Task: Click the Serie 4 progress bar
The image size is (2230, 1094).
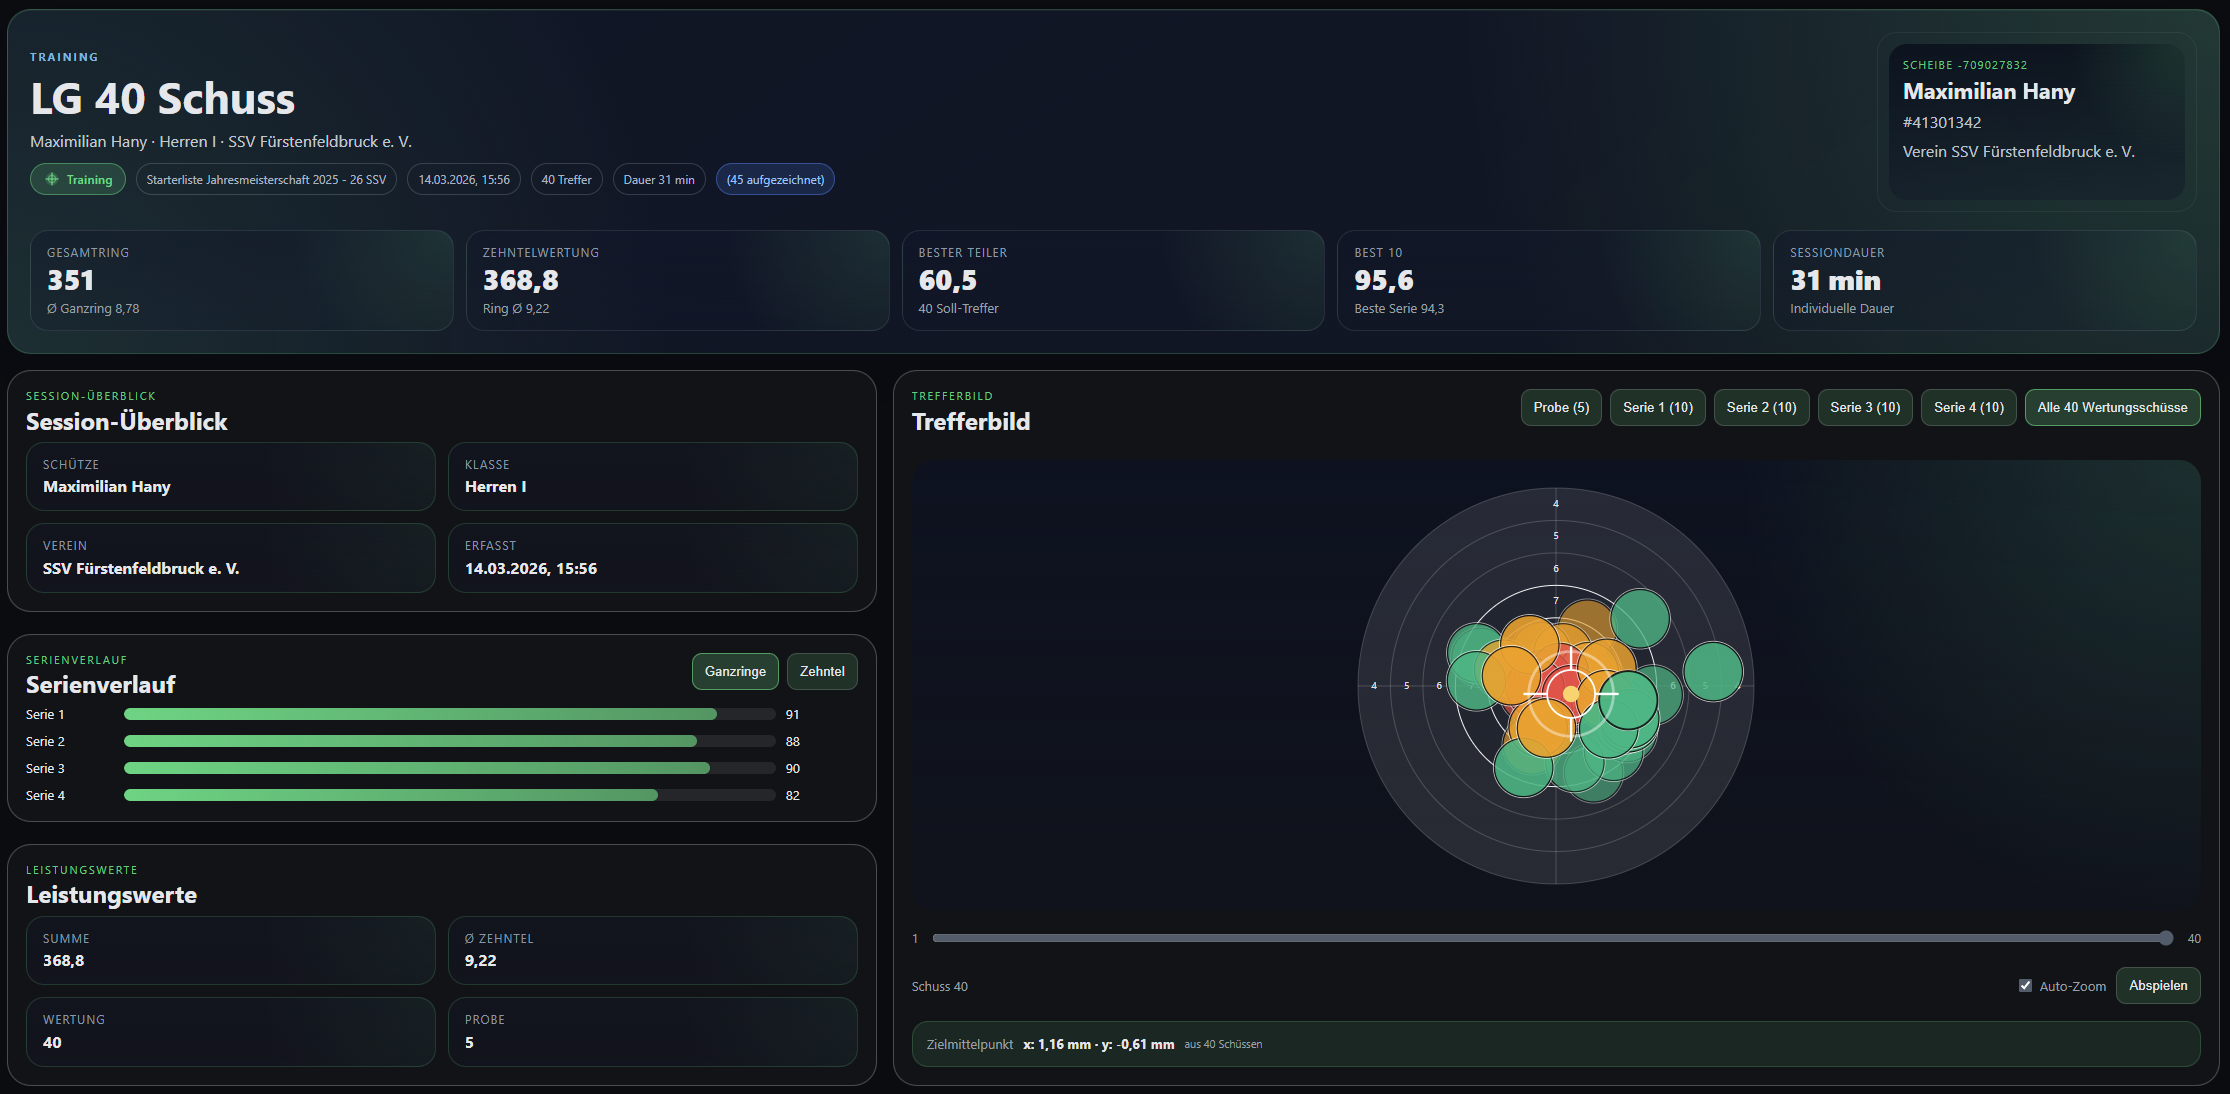Action: click(449, 796)
